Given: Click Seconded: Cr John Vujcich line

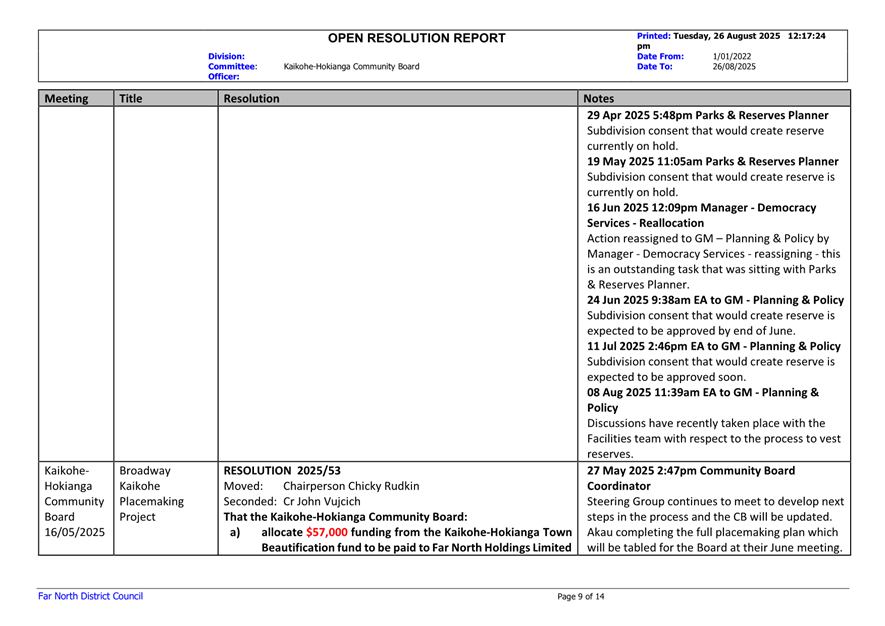Looking at the screenshot, I should coord(291,501).
